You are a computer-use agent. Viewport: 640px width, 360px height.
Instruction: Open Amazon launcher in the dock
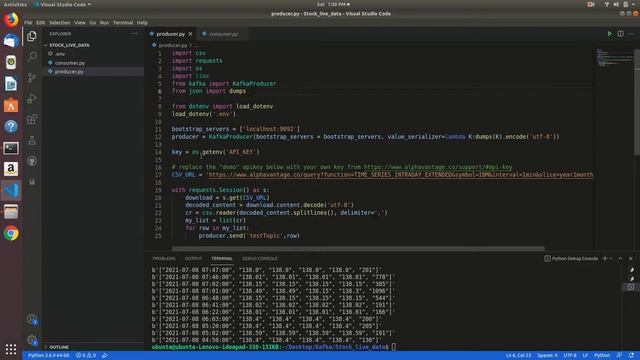11,169
